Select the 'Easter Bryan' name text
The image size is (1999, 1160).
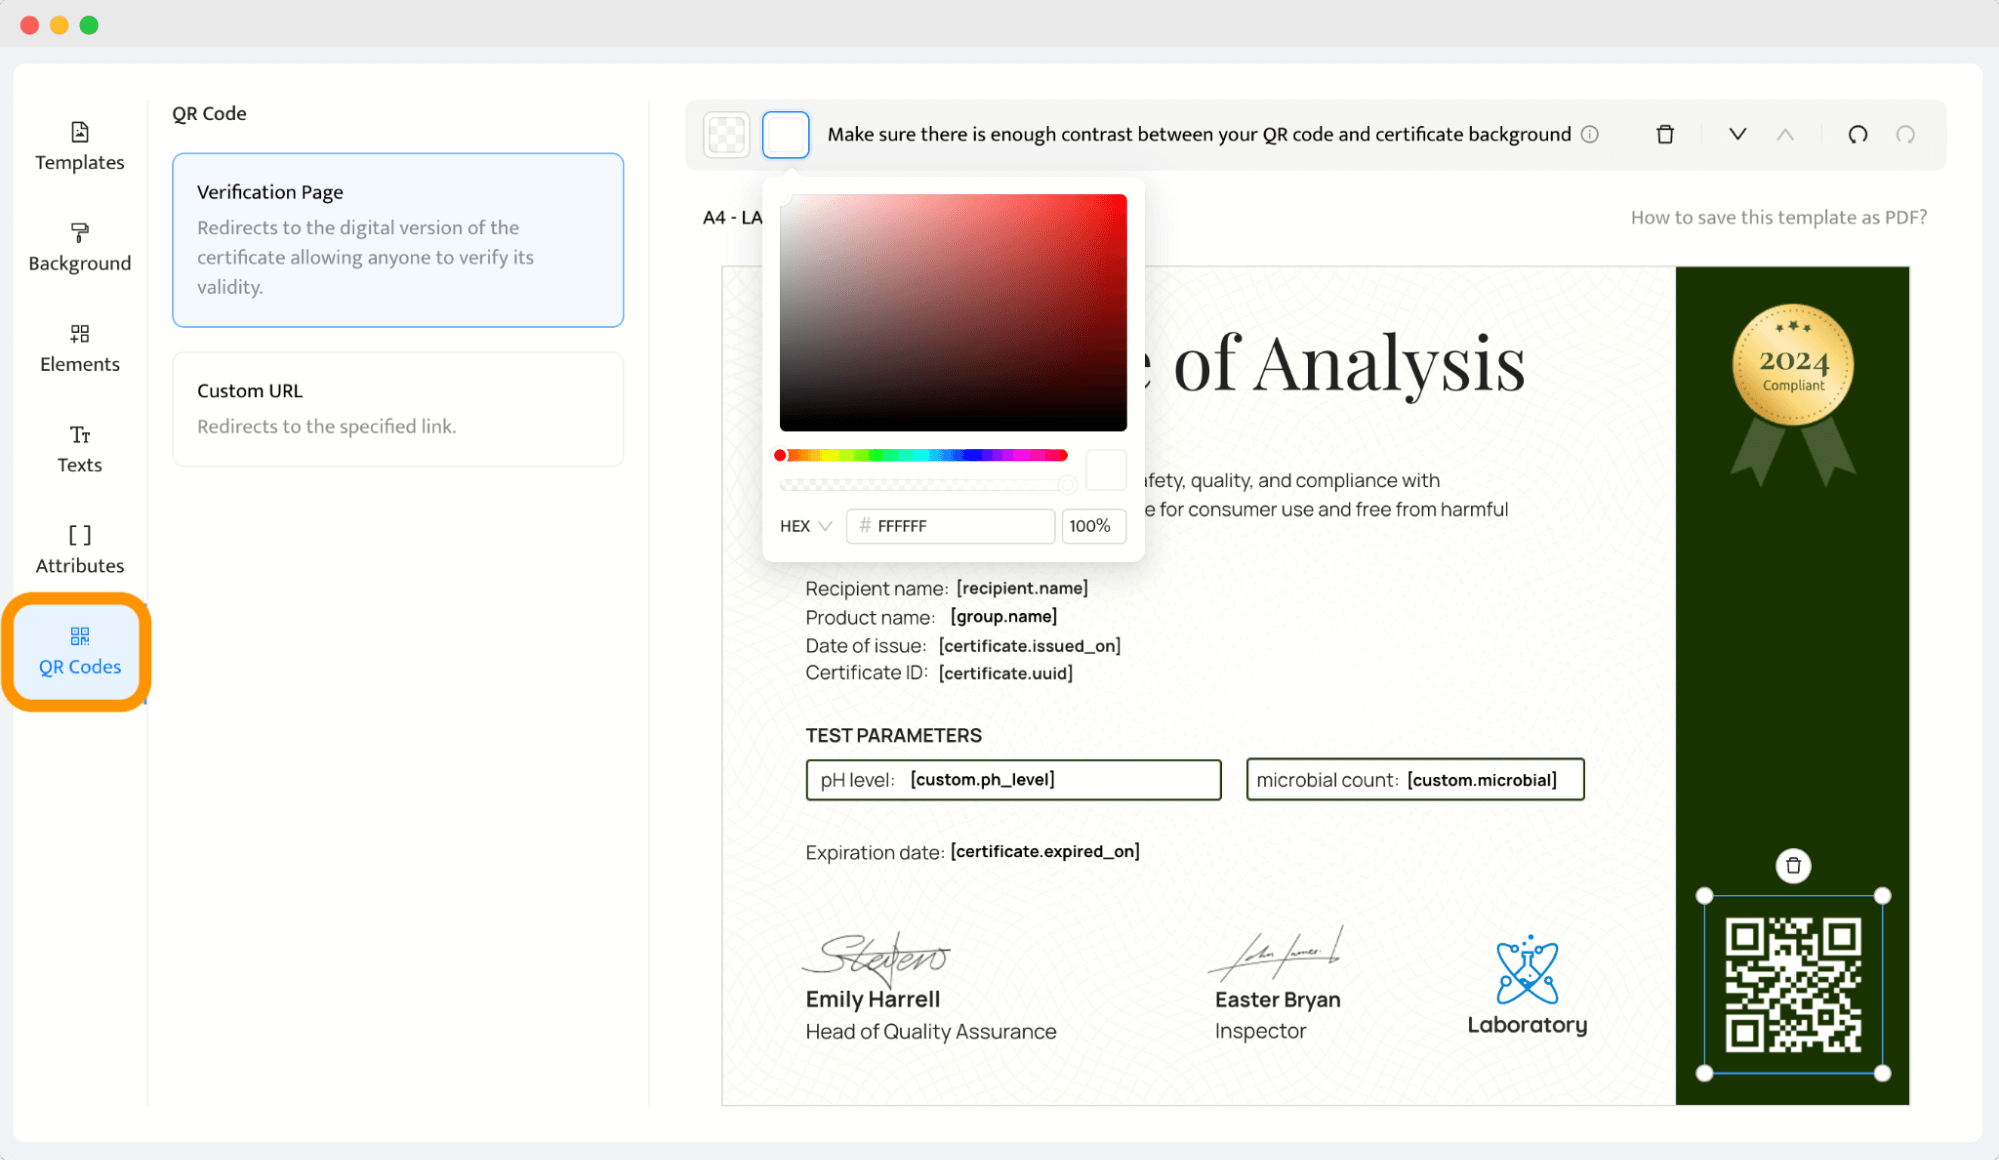(x=1278, y=999)
